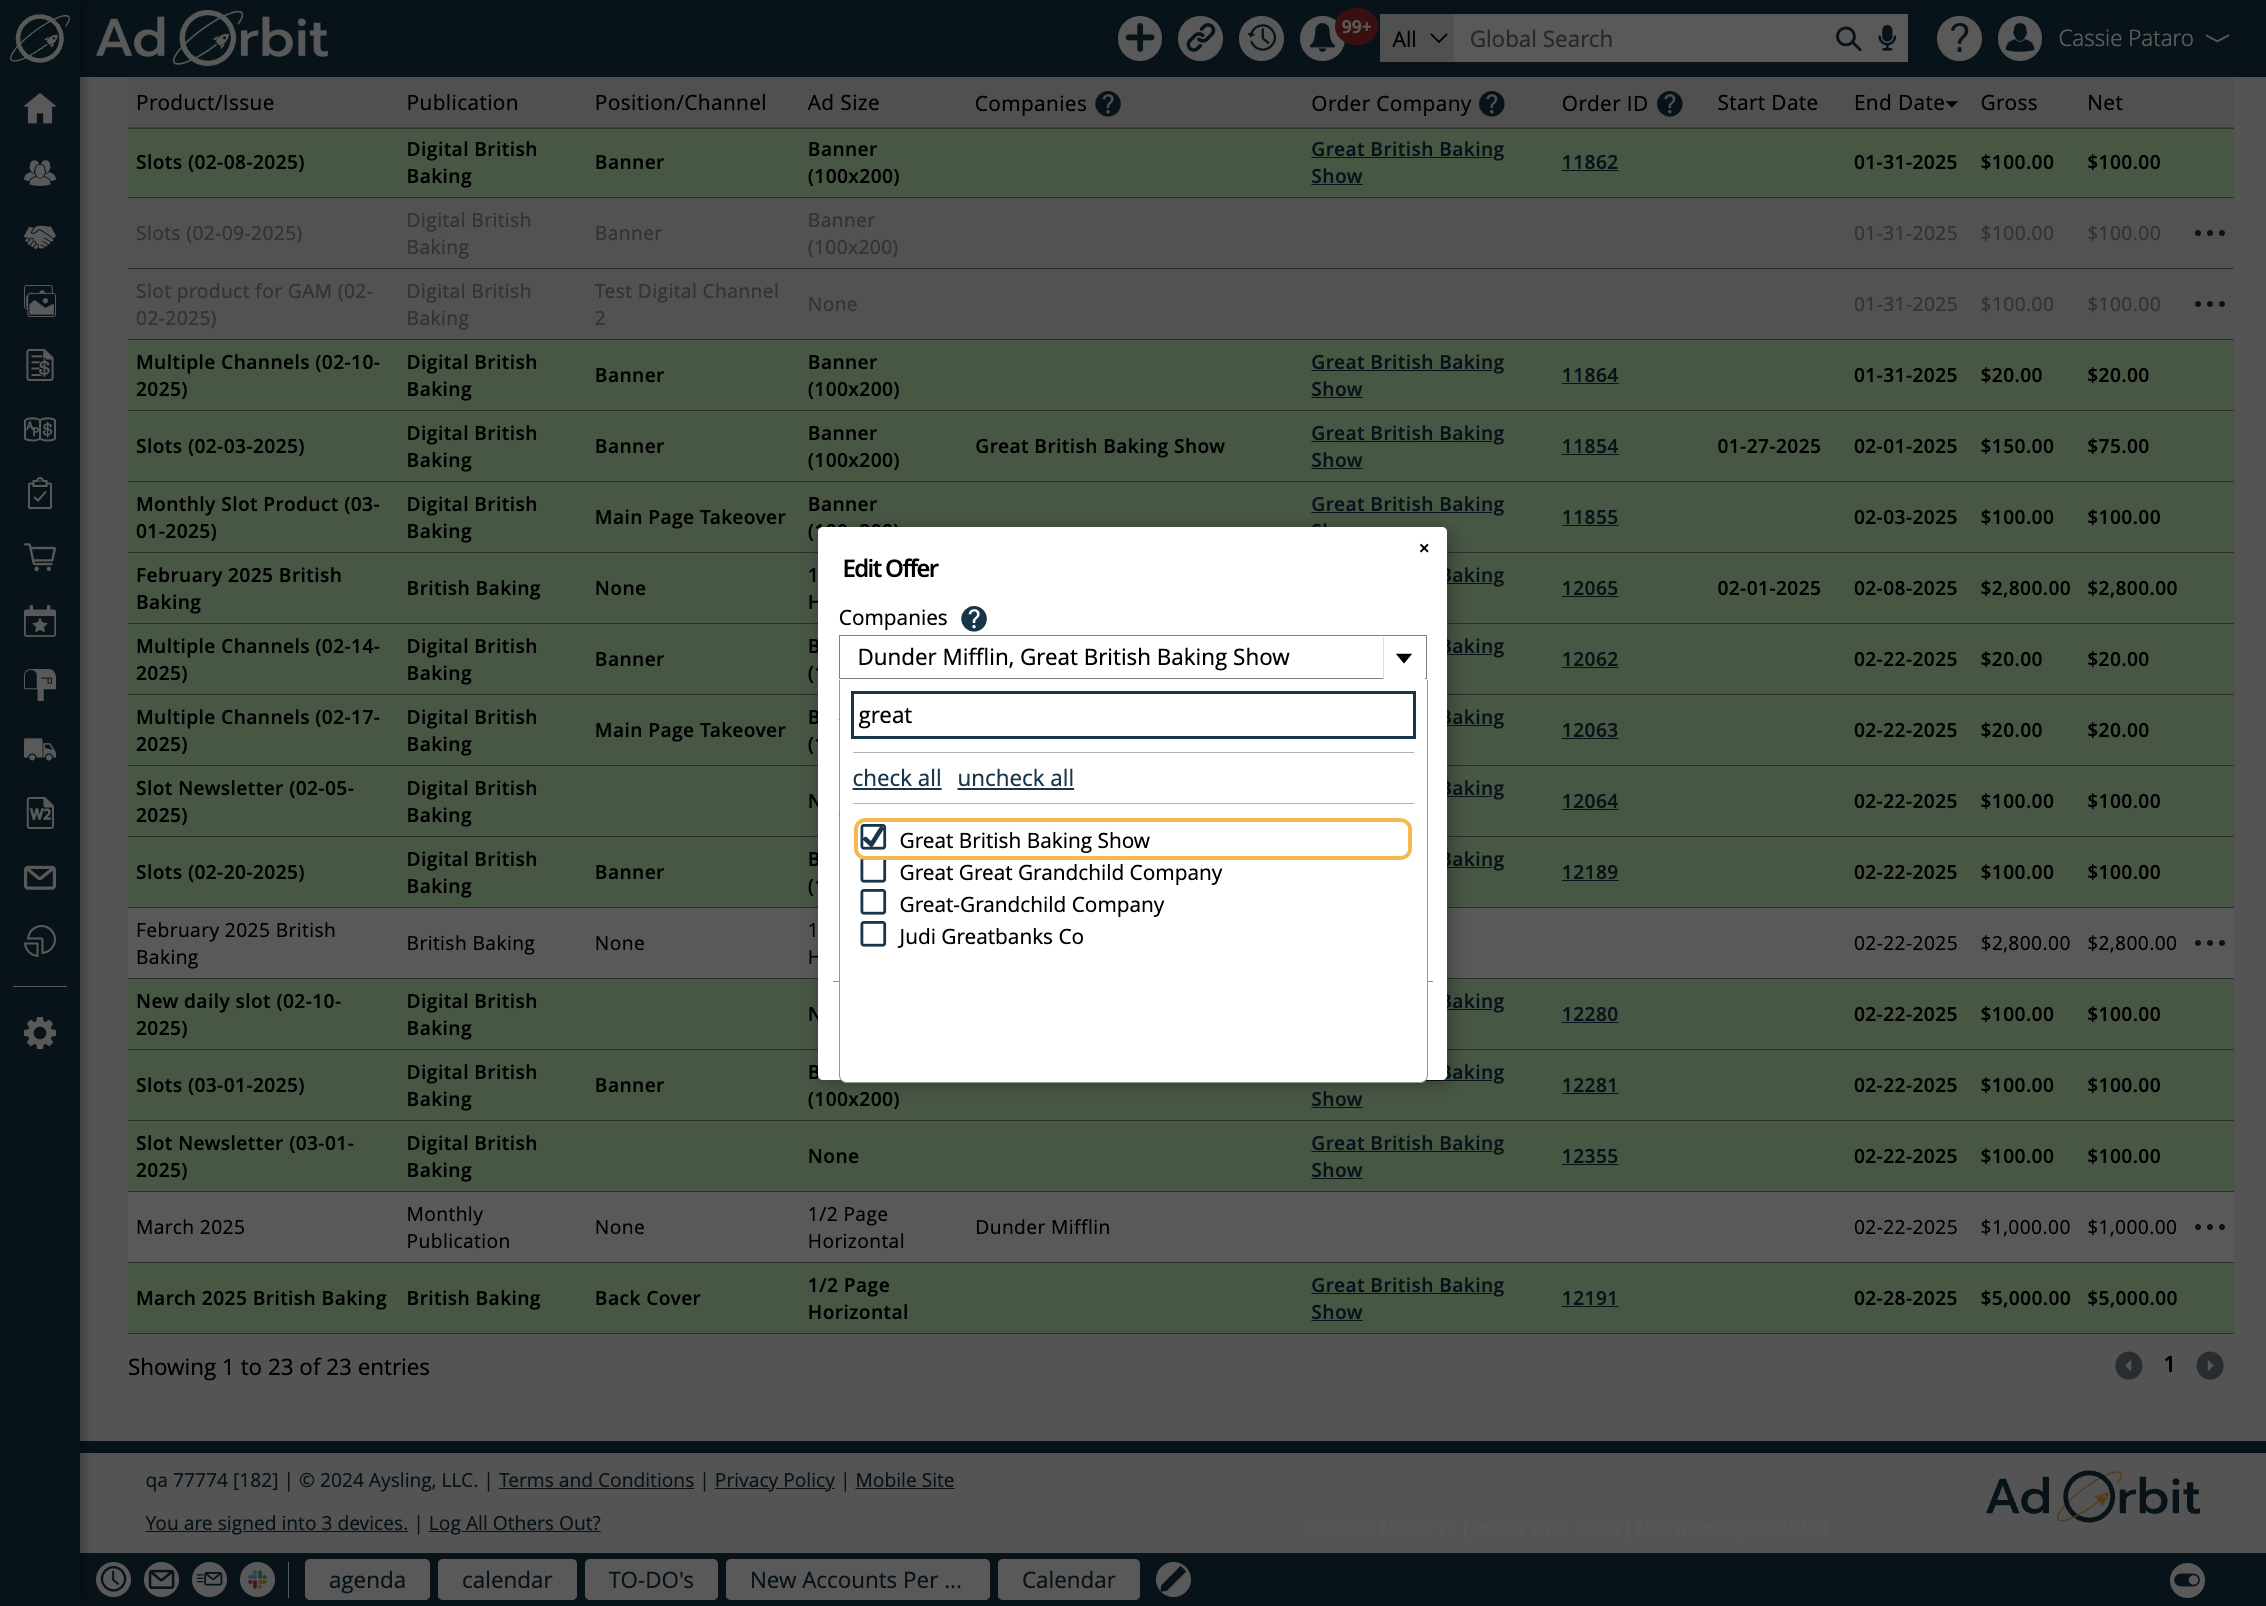Click the help icon beside Order ID header
Image resolution: width=2266 pixels, height=1606 pixels.
click(1669, 104)
